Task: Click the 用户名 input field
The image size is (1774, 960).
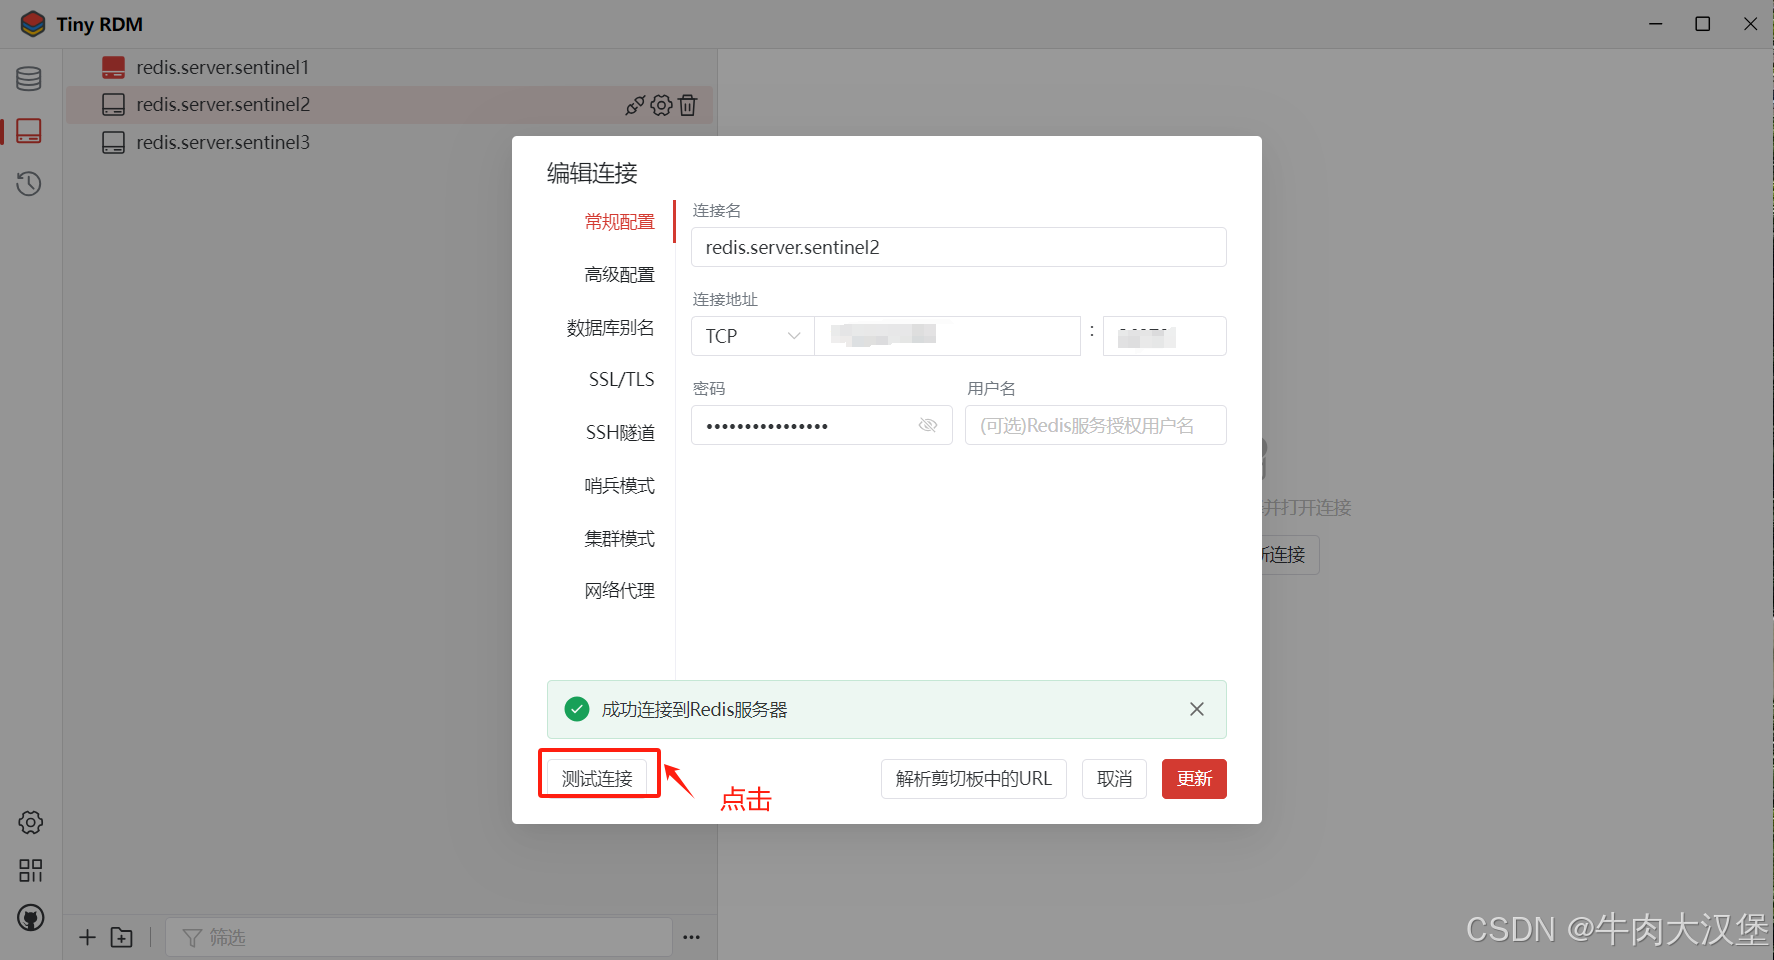Action: 1096,425
